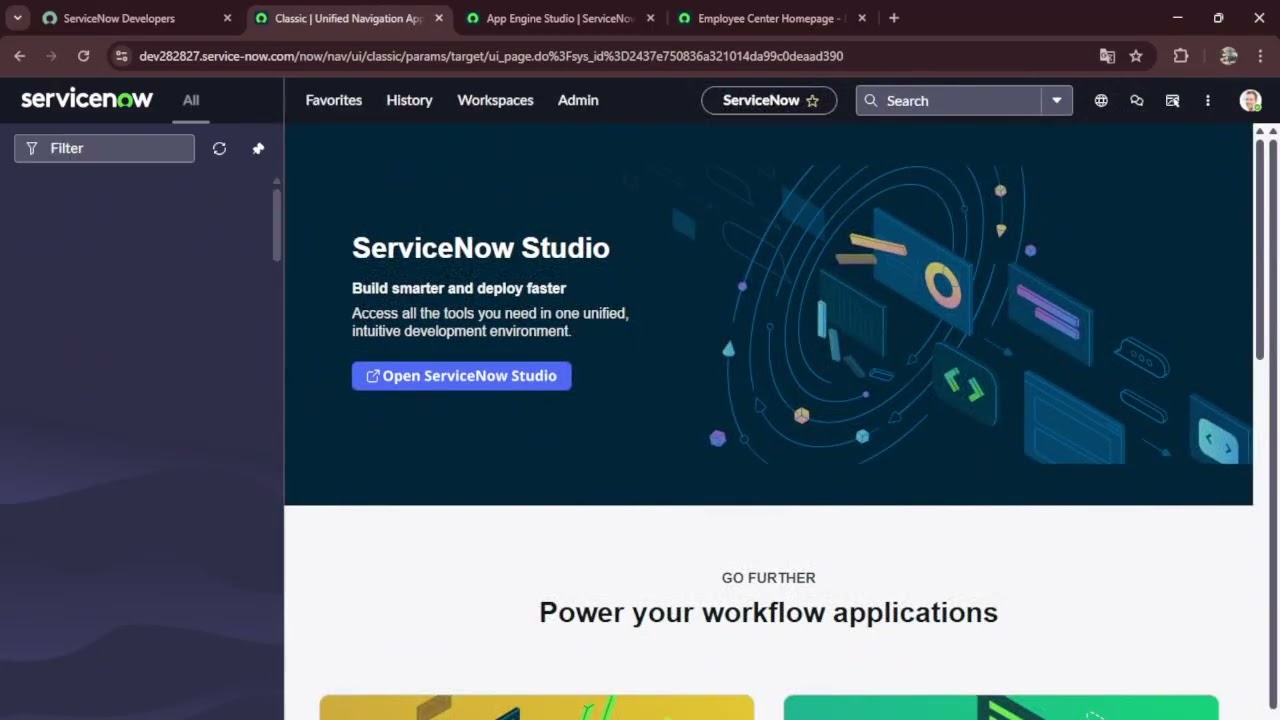Open the Workspaces menu
The image size is (1280, 720).
(496, 100)
